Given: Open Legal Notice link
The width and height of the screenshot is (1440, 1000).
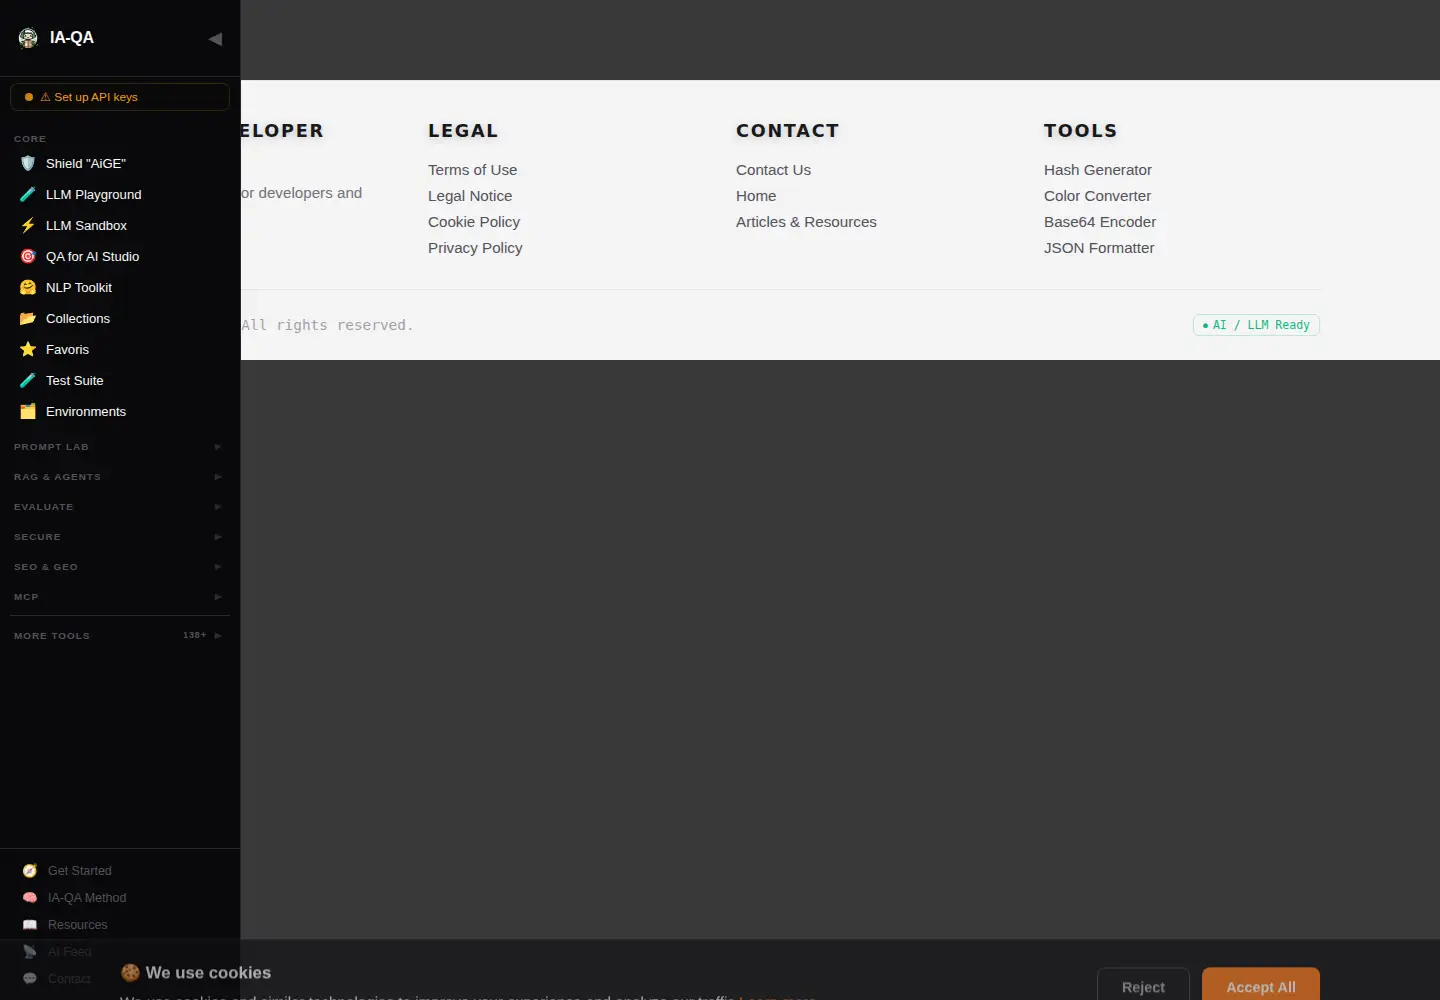Looking at the screenshot, I should pyautogui.click(x=470, y=196).
